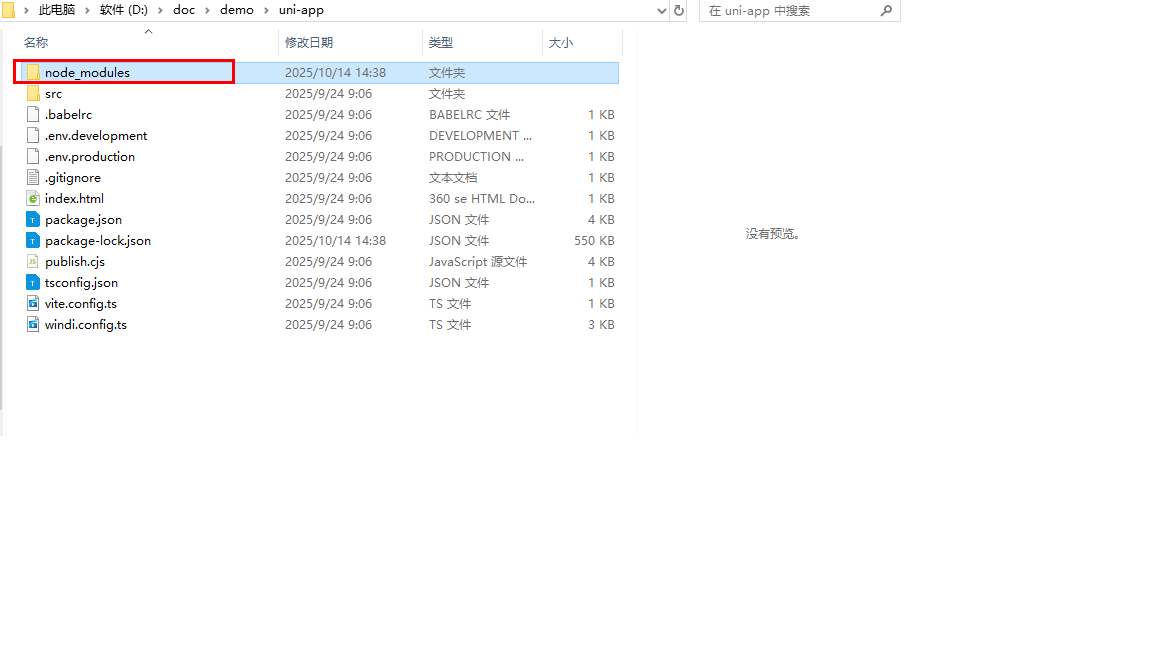The width and height of the screenshot is (1152, 648).
Task: Go to 软件 (D:) in breadcrumb
Action: point(123,10)
